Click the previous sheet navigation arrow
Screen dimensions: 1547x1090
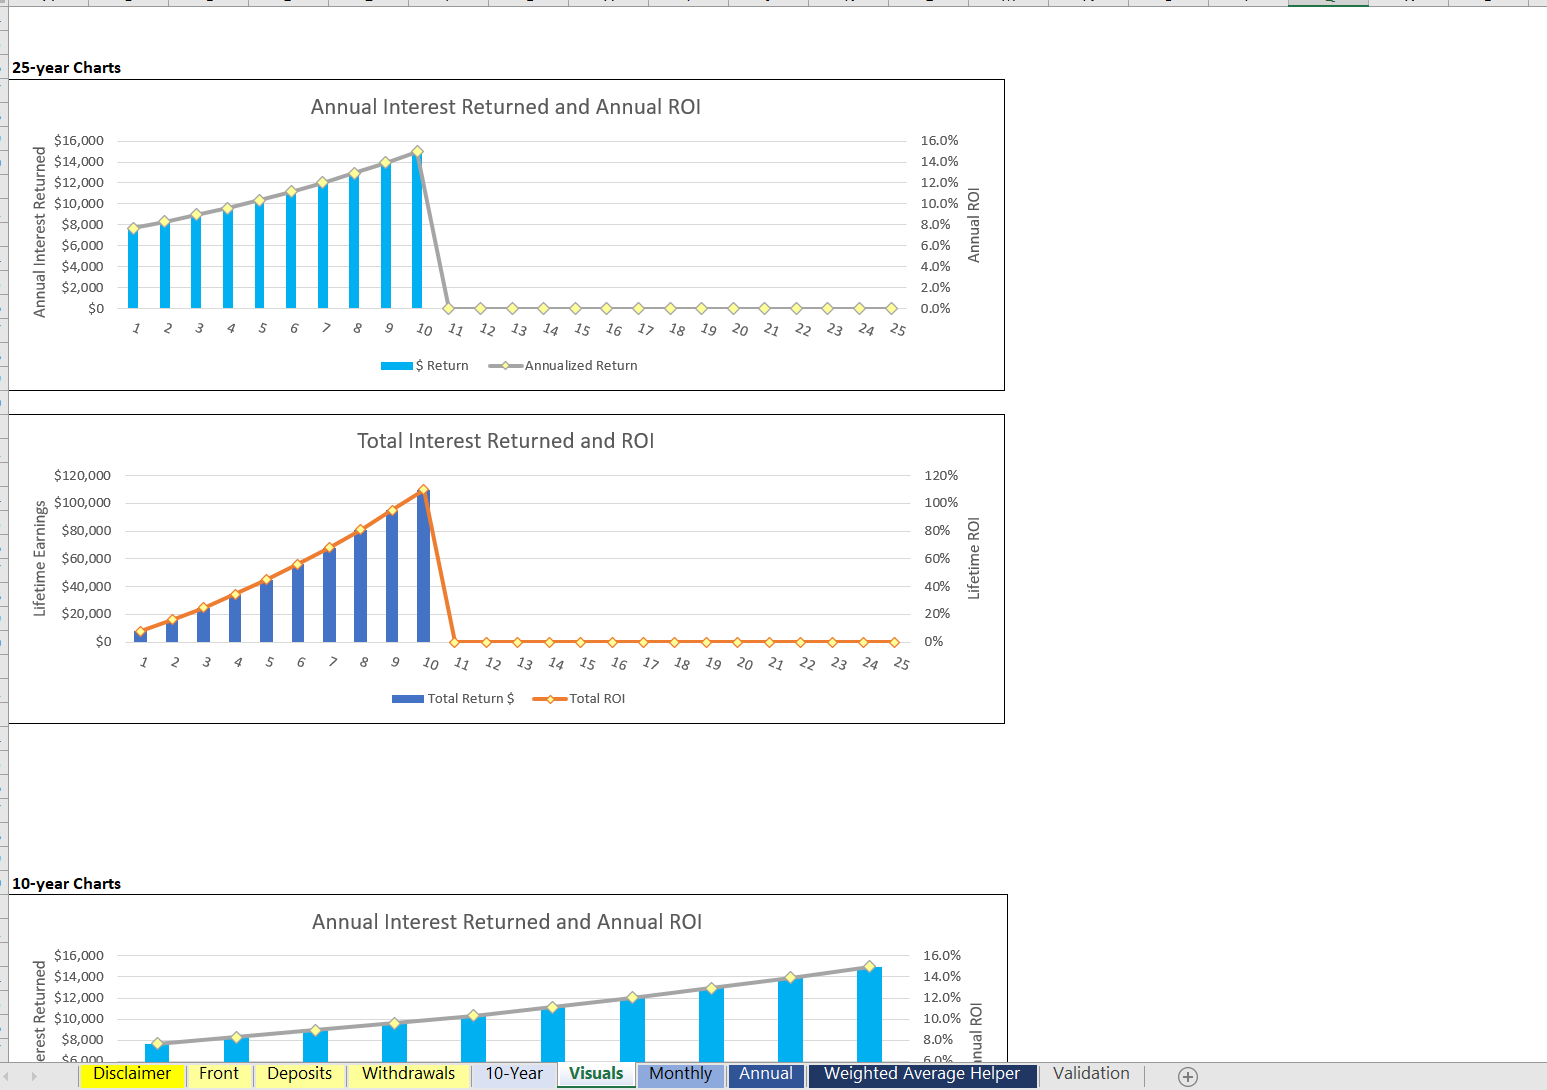6,1077
